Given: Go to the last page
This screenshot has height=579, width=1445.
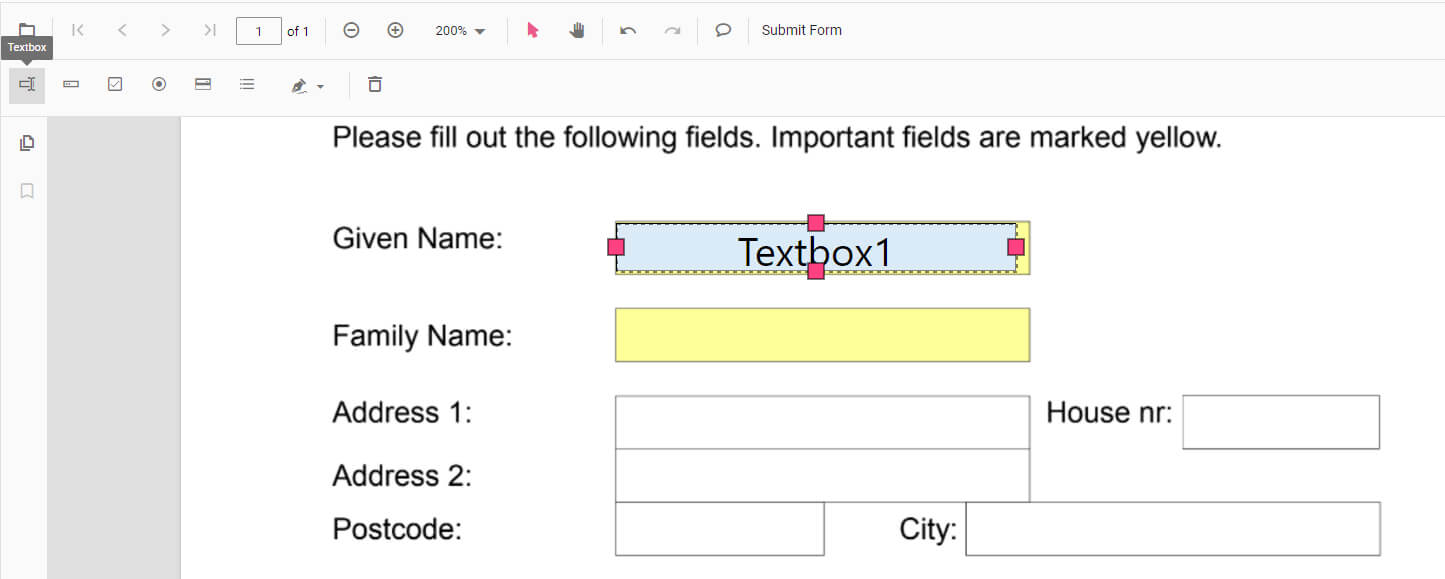Looking at the screenshot, I should [x=209, y=30].
